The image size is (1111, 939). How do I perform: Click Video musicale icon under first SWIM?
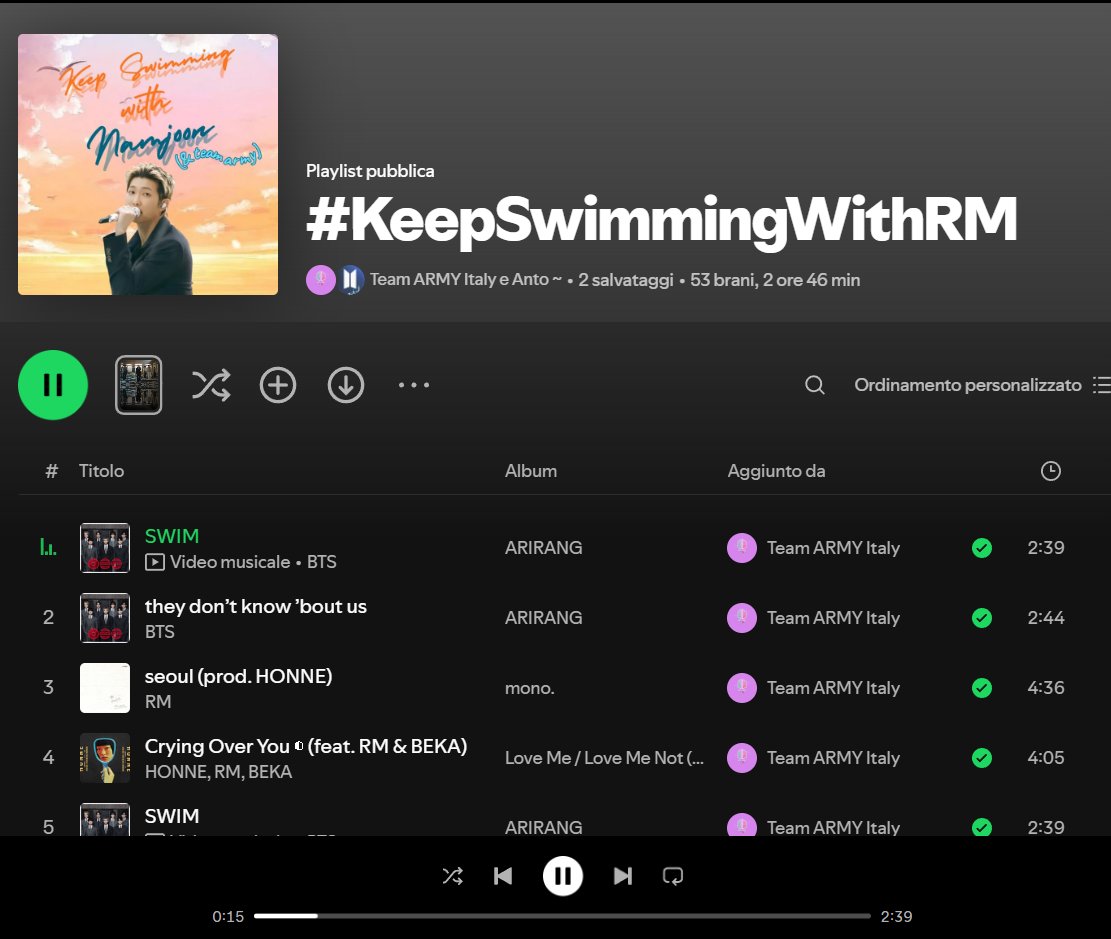click(x=154, y=562)
